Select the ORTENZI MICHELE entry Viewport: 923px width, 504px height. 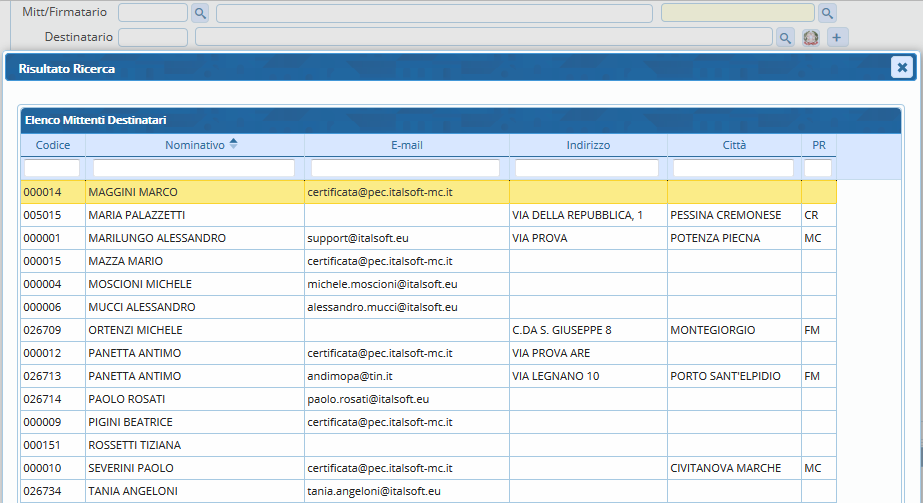135,330
